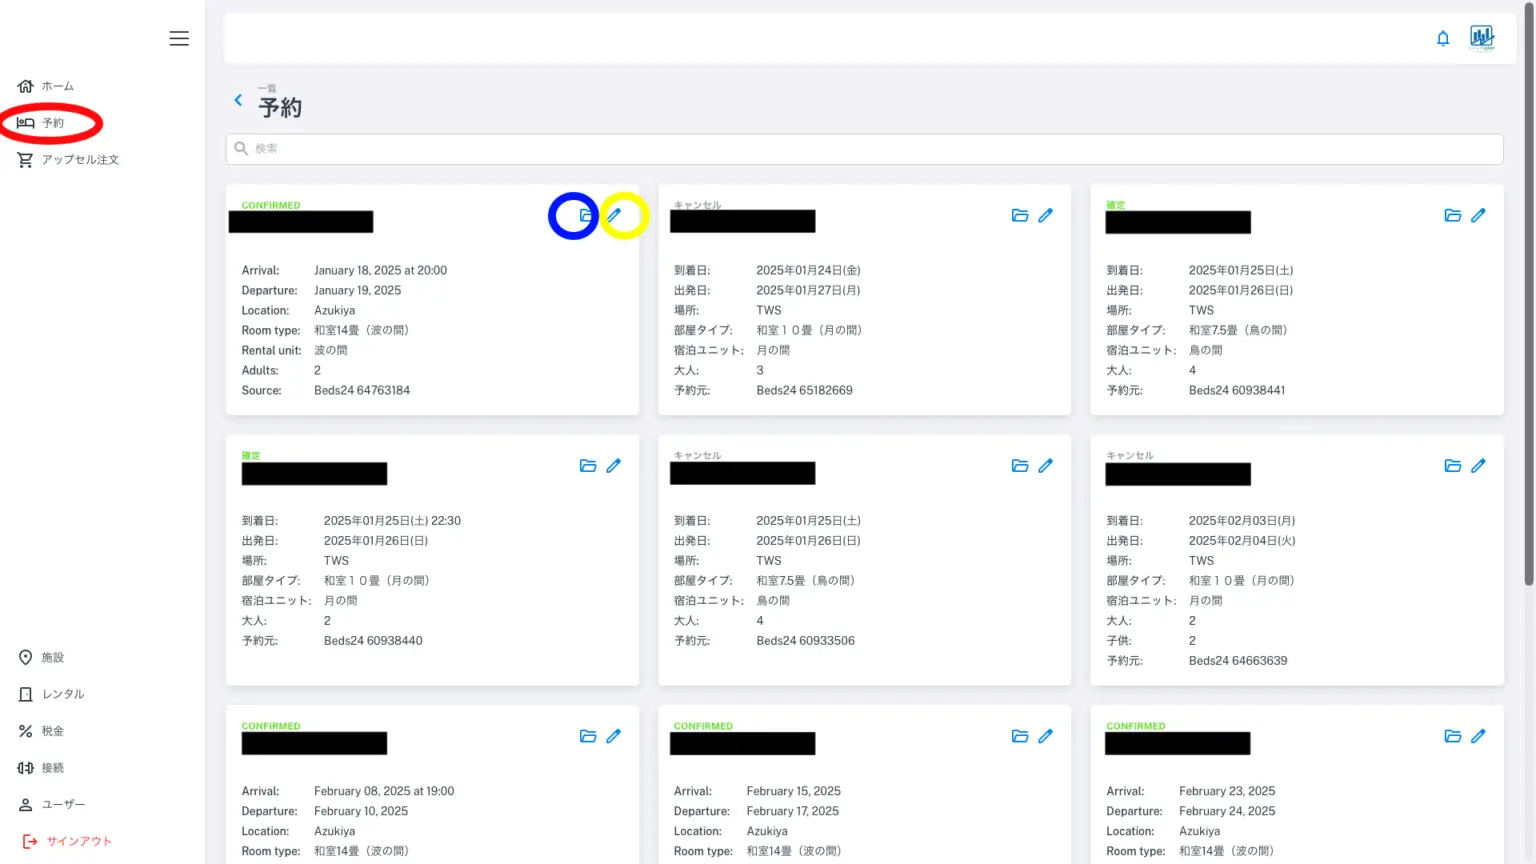
Task: Toggle the hamburger sidebar menu
Action: tap(179, 38)
